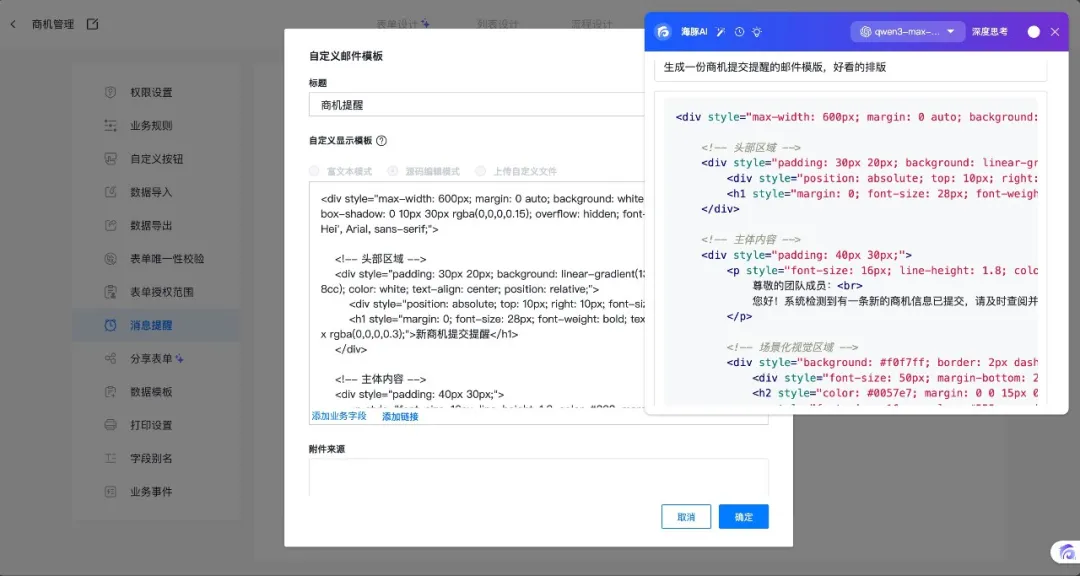
Task: Click the edit icon beside 商机管理 title
Action: click(x=92, y=24)
